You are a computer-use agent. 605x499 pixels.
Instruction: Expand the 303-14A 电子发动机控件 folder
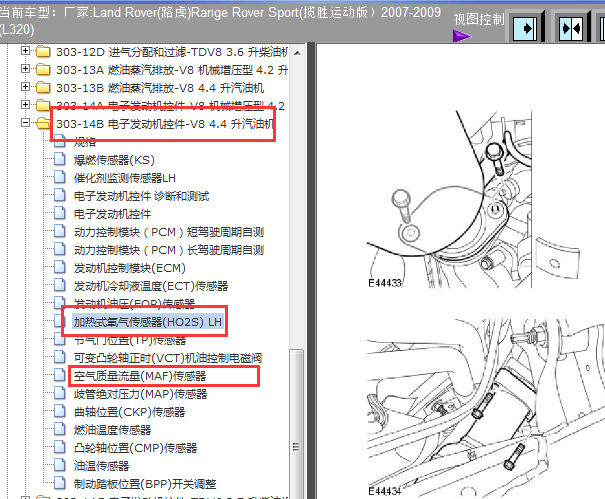pyautogui.click(x=25, y=104)
